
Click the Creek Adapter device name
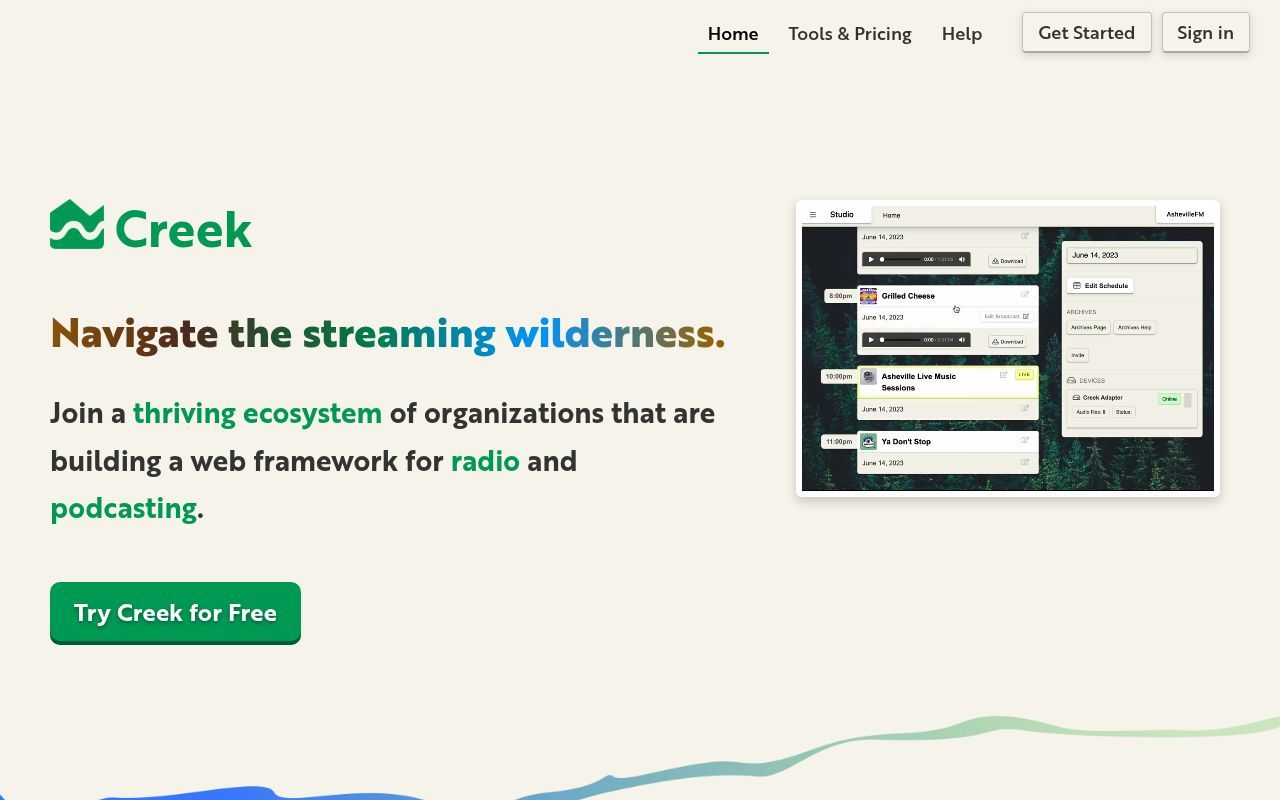pos(1103,398)
